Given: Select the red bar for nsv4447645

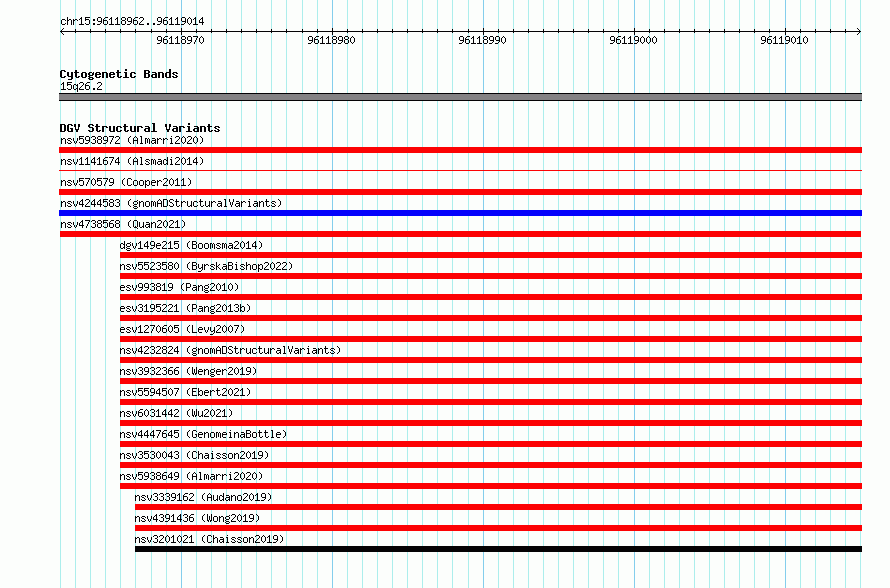Looking at the screenshot, I should (490, 444).
